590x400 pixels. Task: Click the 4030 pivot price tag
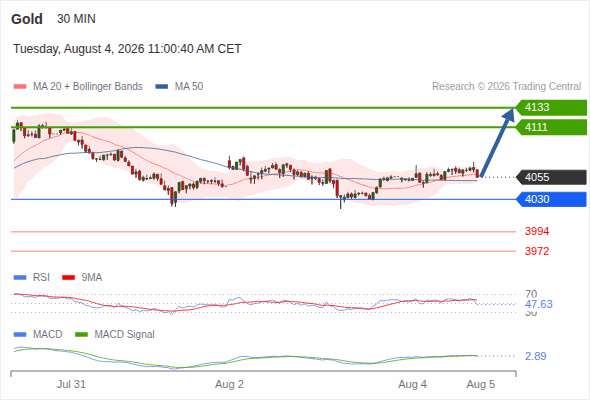551,199
